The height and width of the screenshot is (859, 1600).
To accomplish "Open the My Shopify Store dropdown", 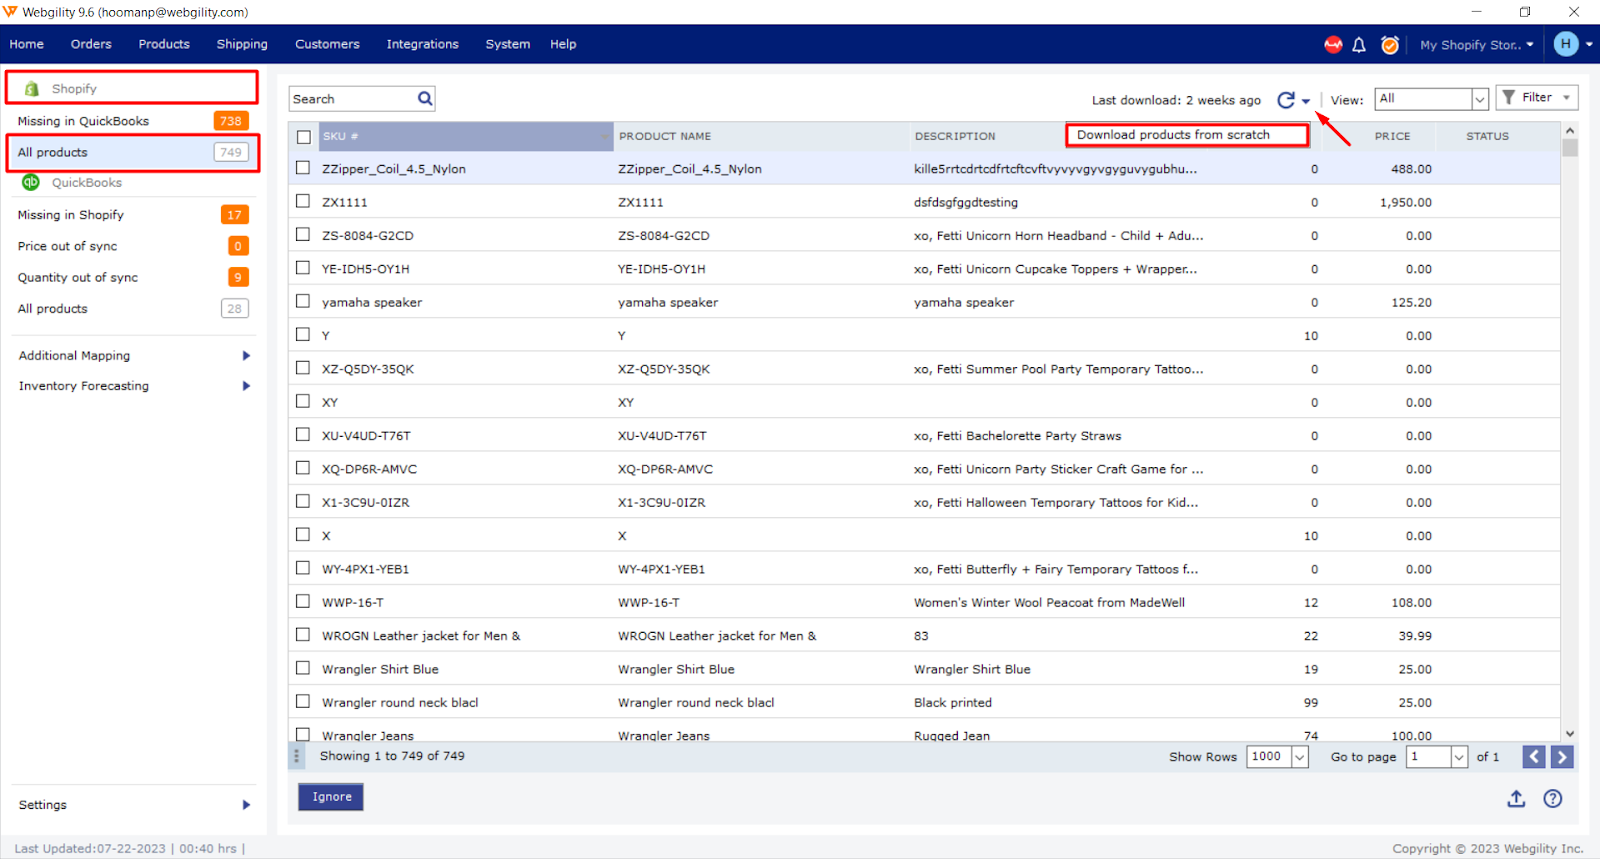I will (1476, 45).
